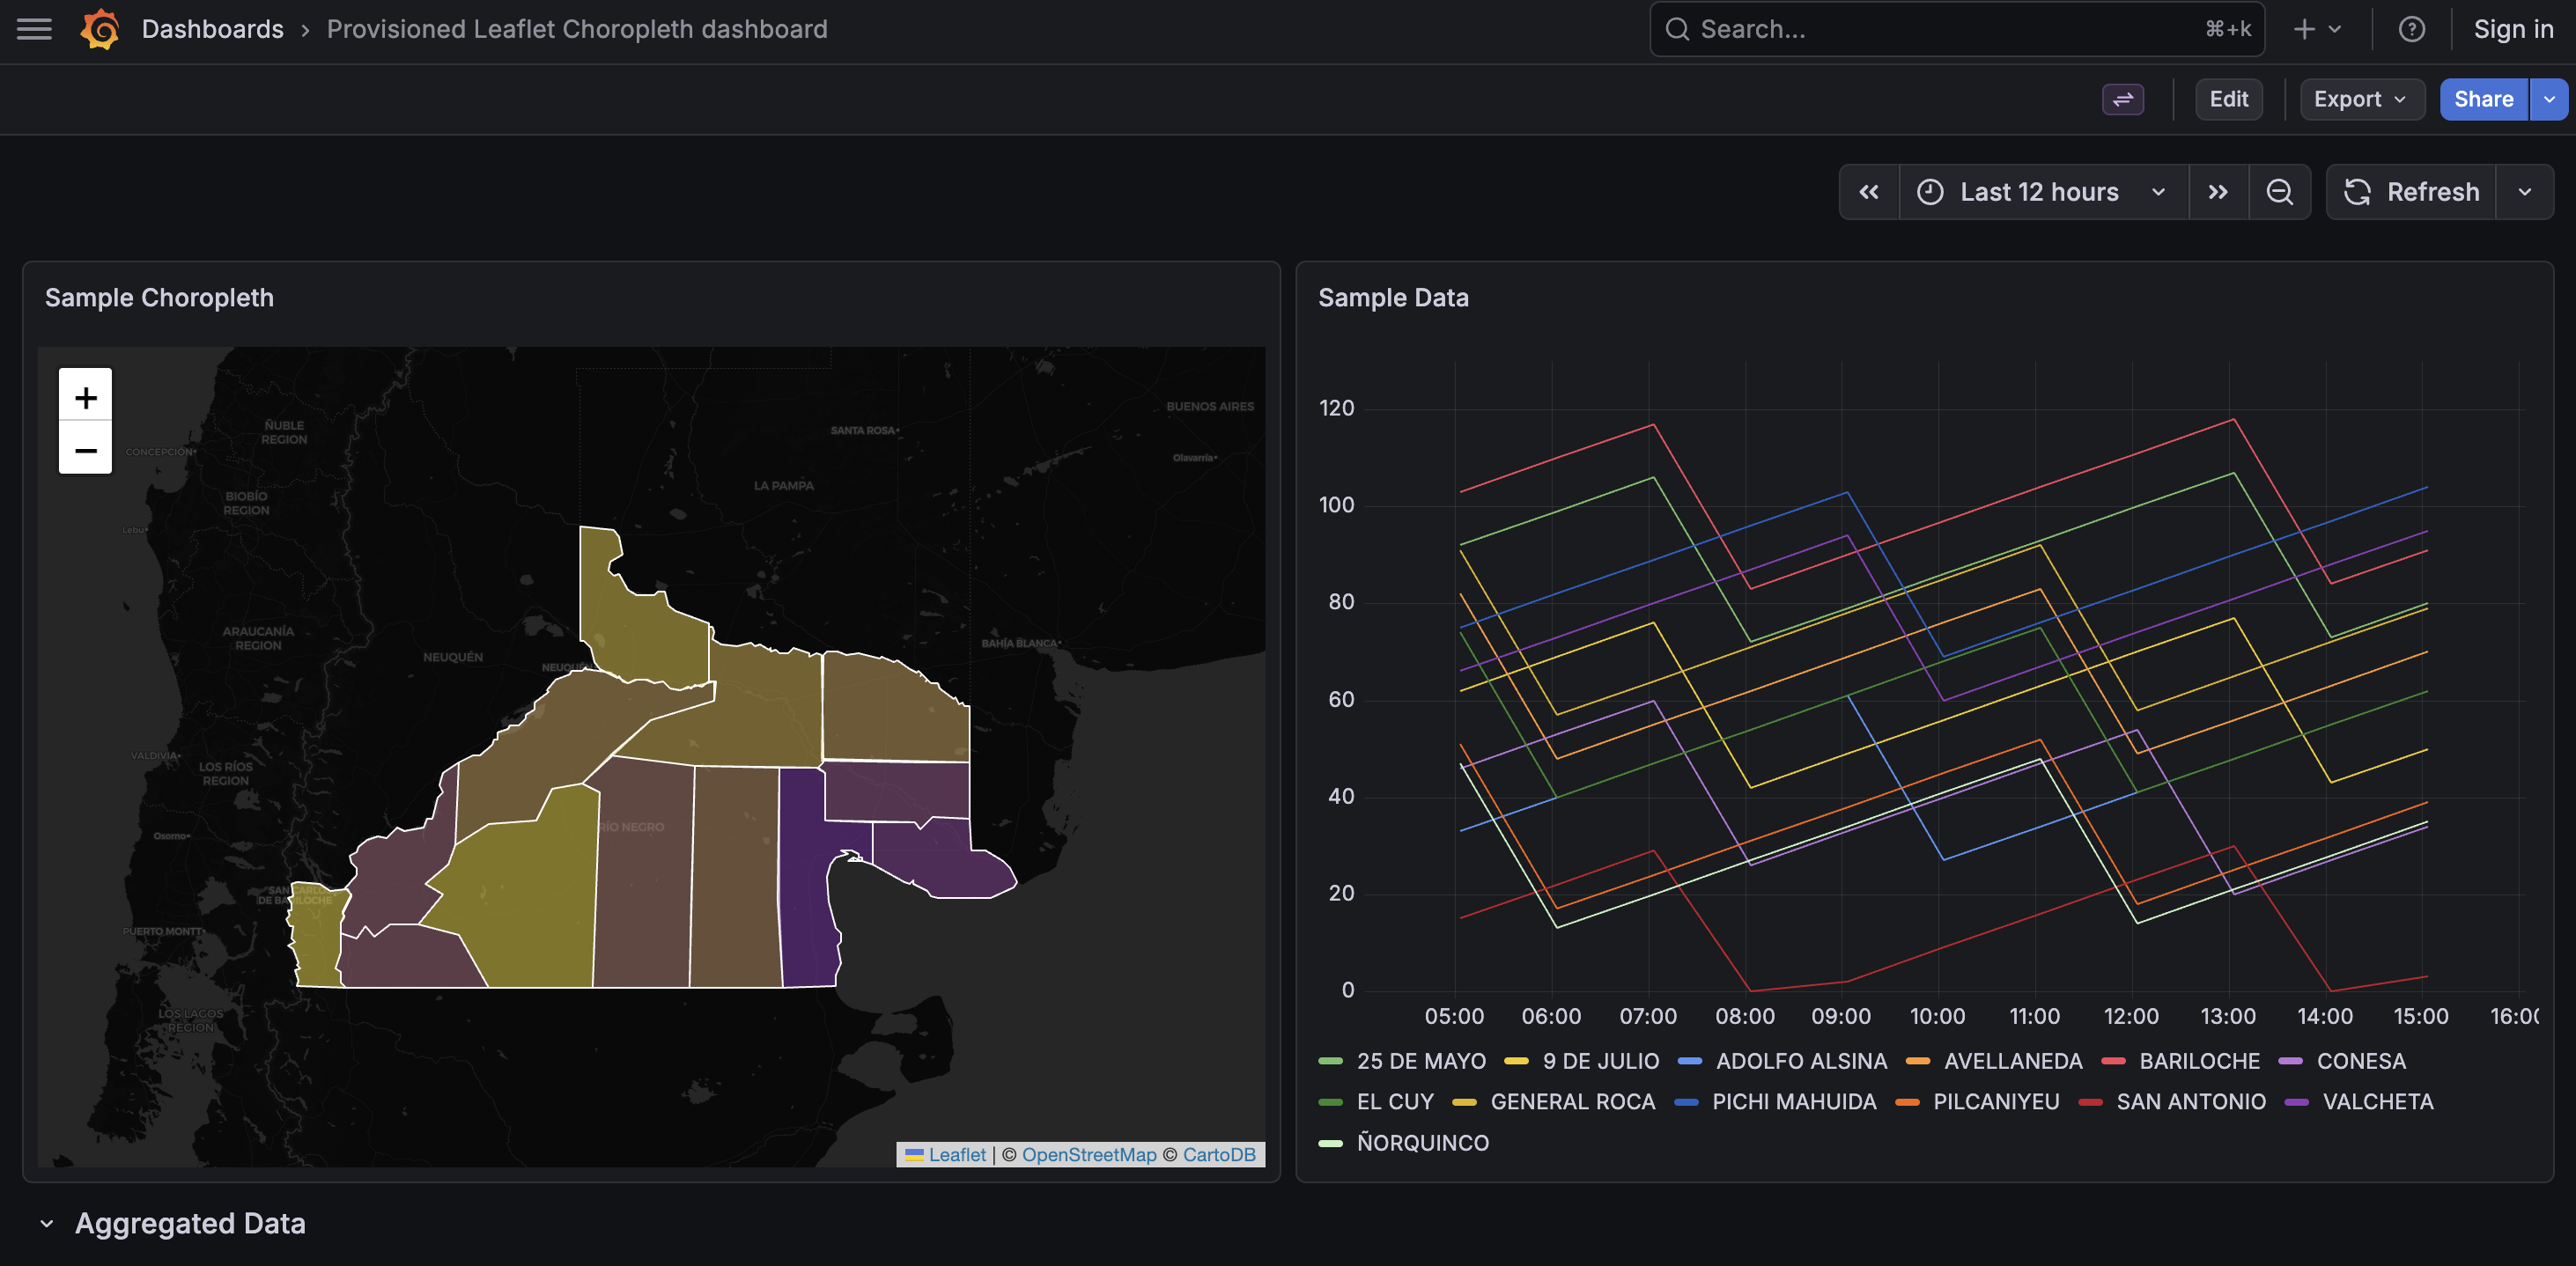
Task: Shift time range backward
Action: (x=1868, y=192)
